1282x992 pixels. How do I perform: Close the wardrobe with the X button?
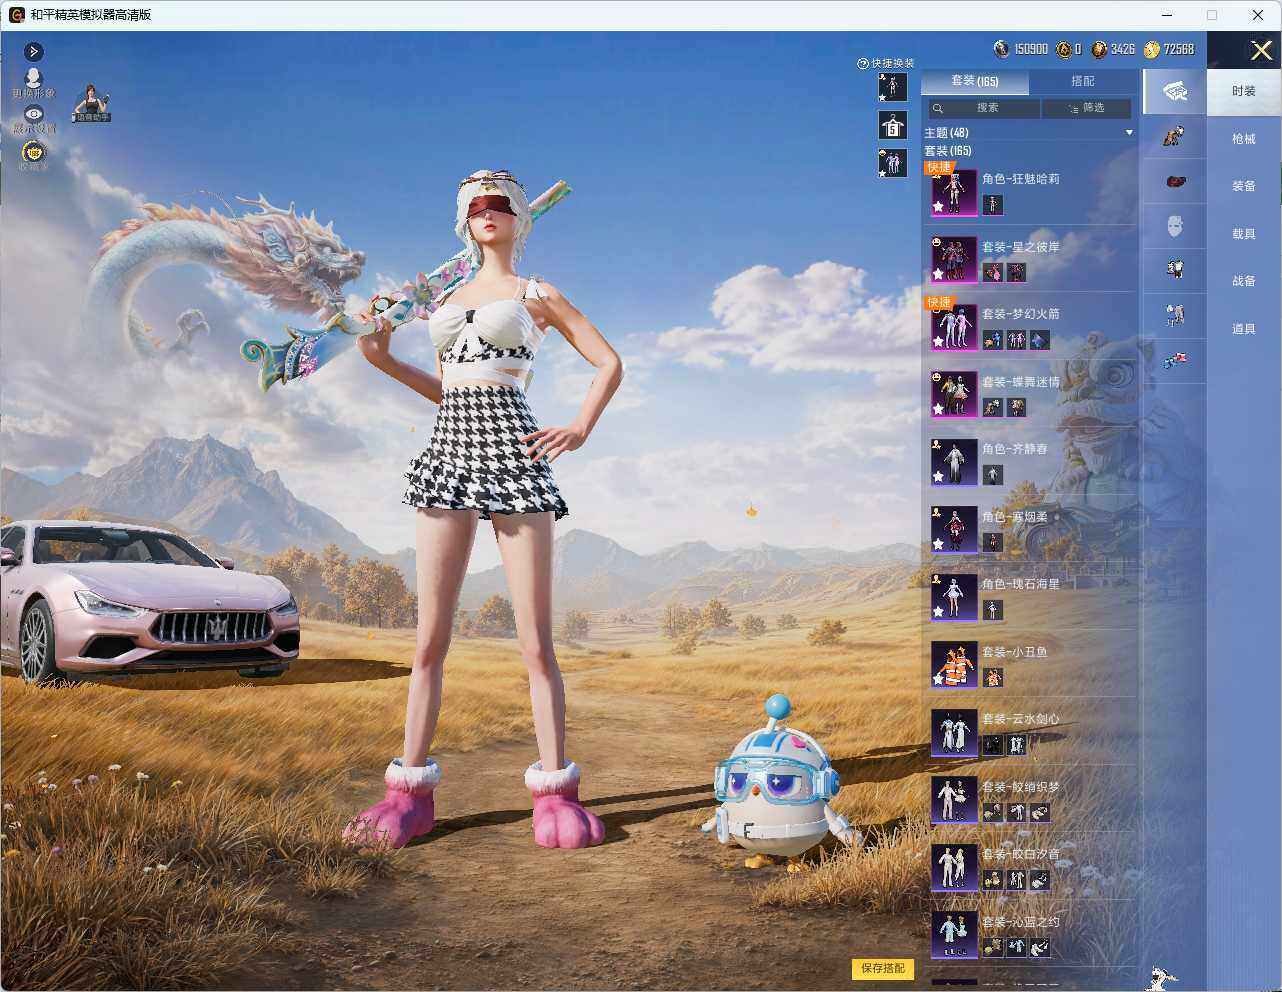[x=1261, y=50]
